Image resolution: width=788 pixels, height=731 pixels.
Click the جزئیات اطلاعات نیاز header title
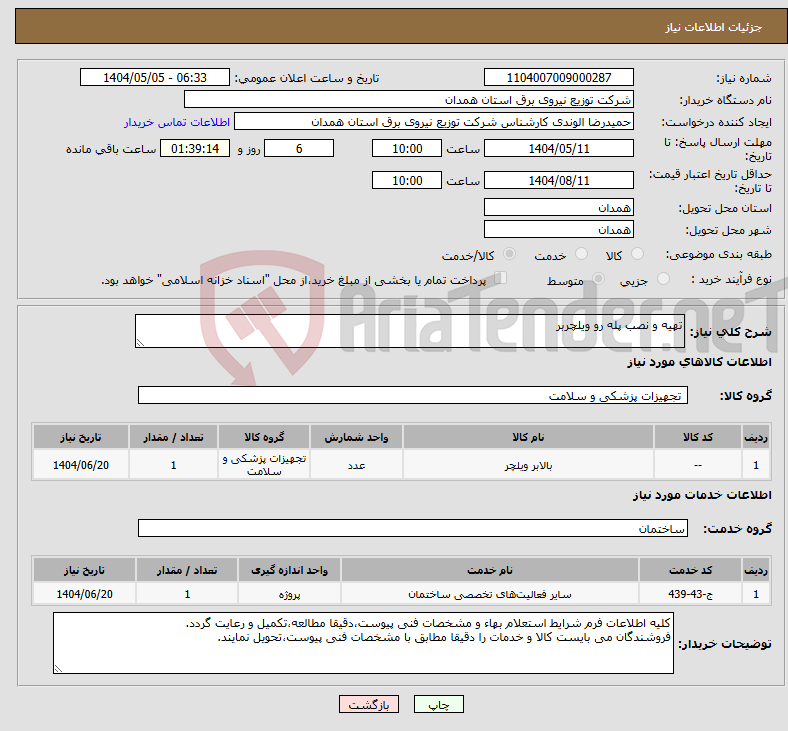[714, 27]
